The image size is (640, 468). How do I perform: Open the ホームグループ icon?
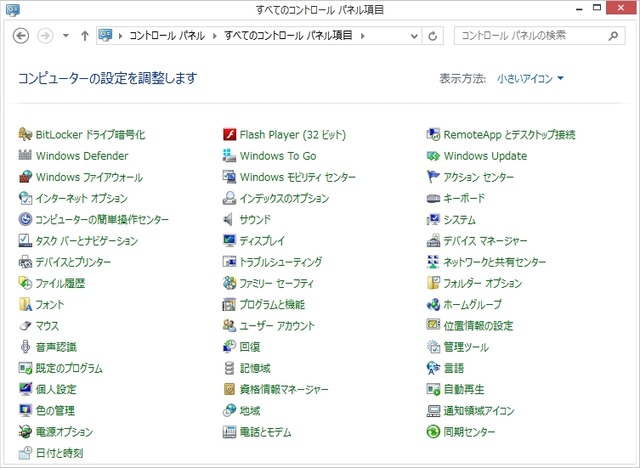click(x=433, y=304)
